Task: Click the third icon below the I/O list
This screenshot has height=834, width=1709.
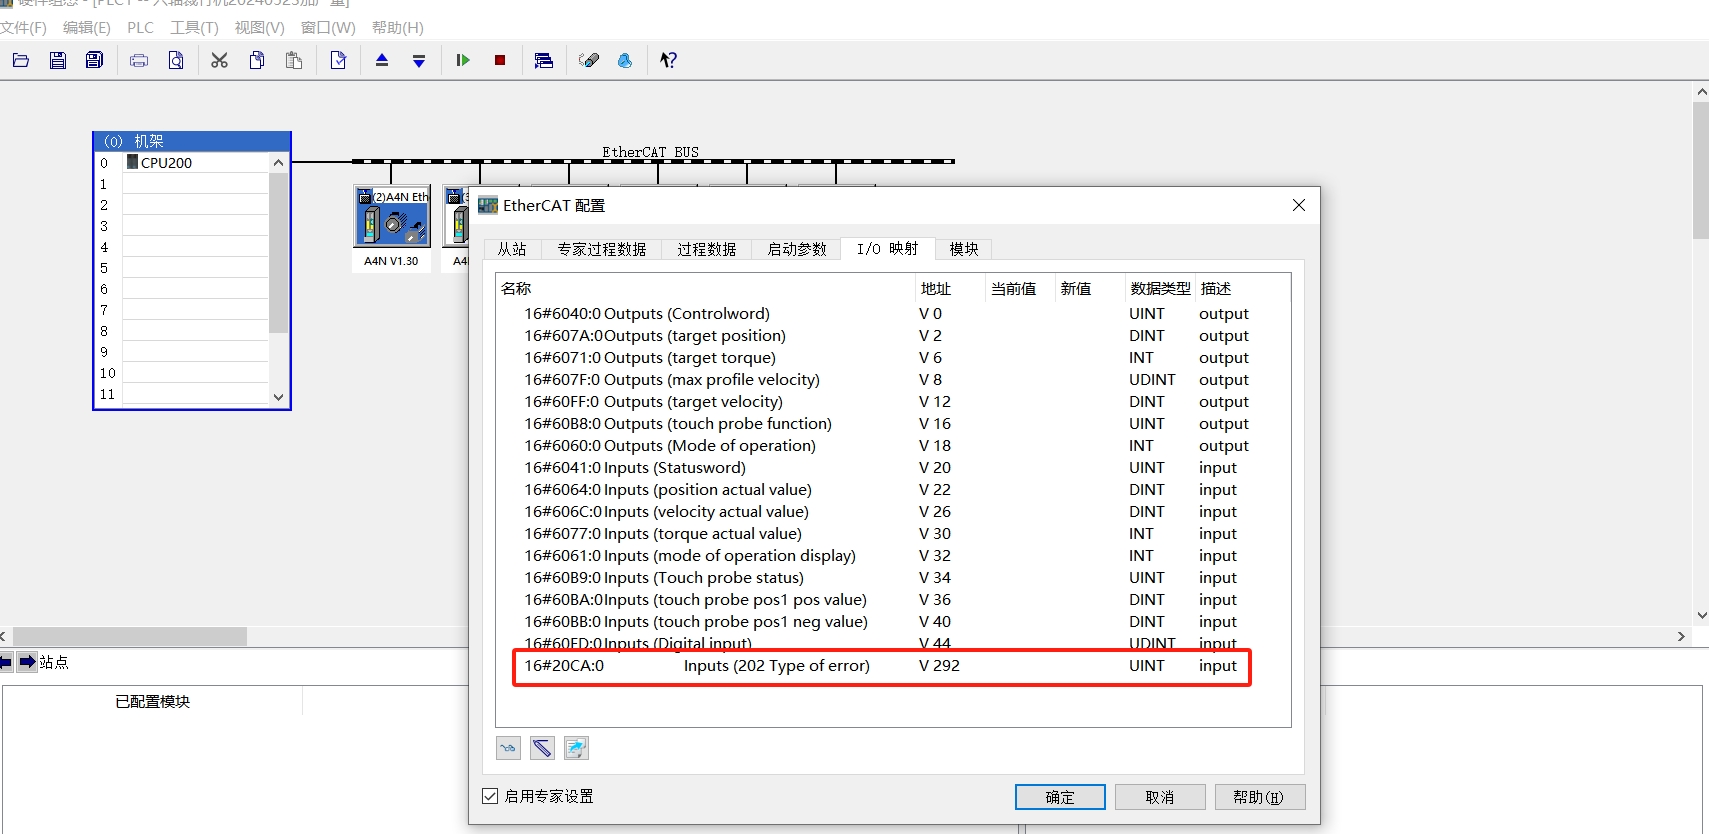Action: click(576, 748)
